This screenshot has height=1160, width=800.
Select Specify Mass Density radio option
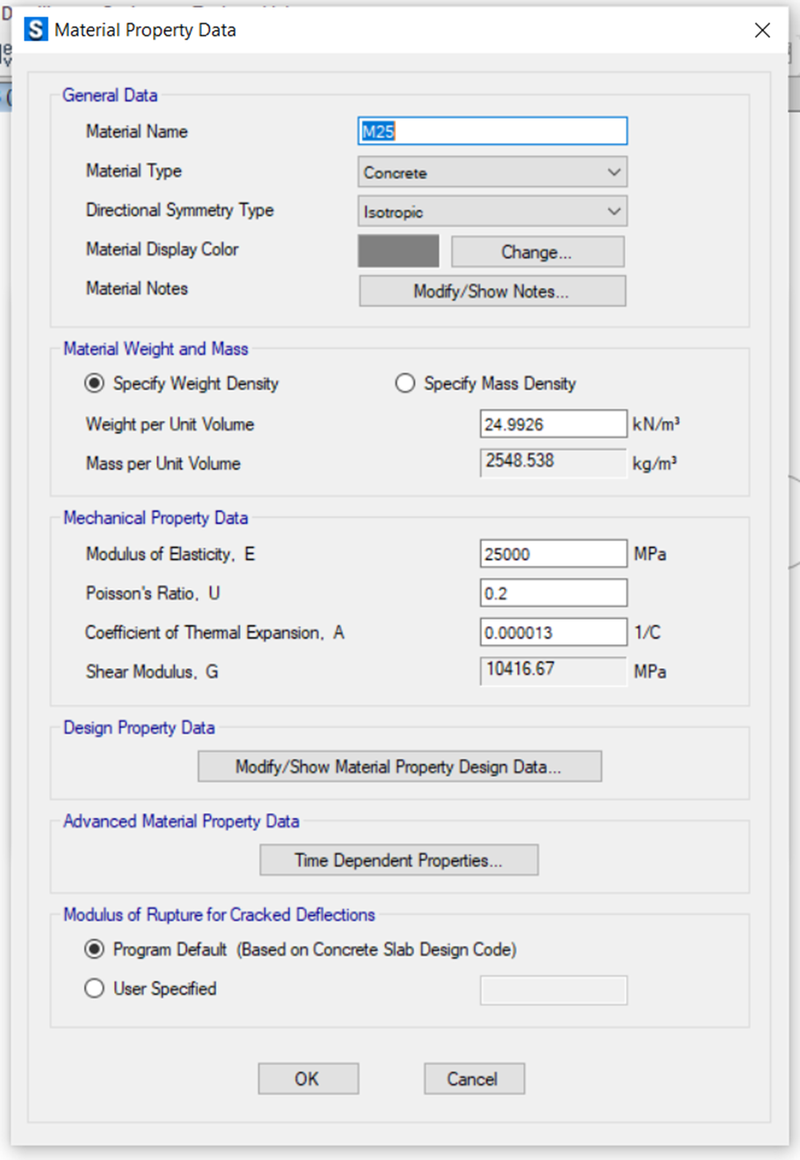(x=405, y=384)
